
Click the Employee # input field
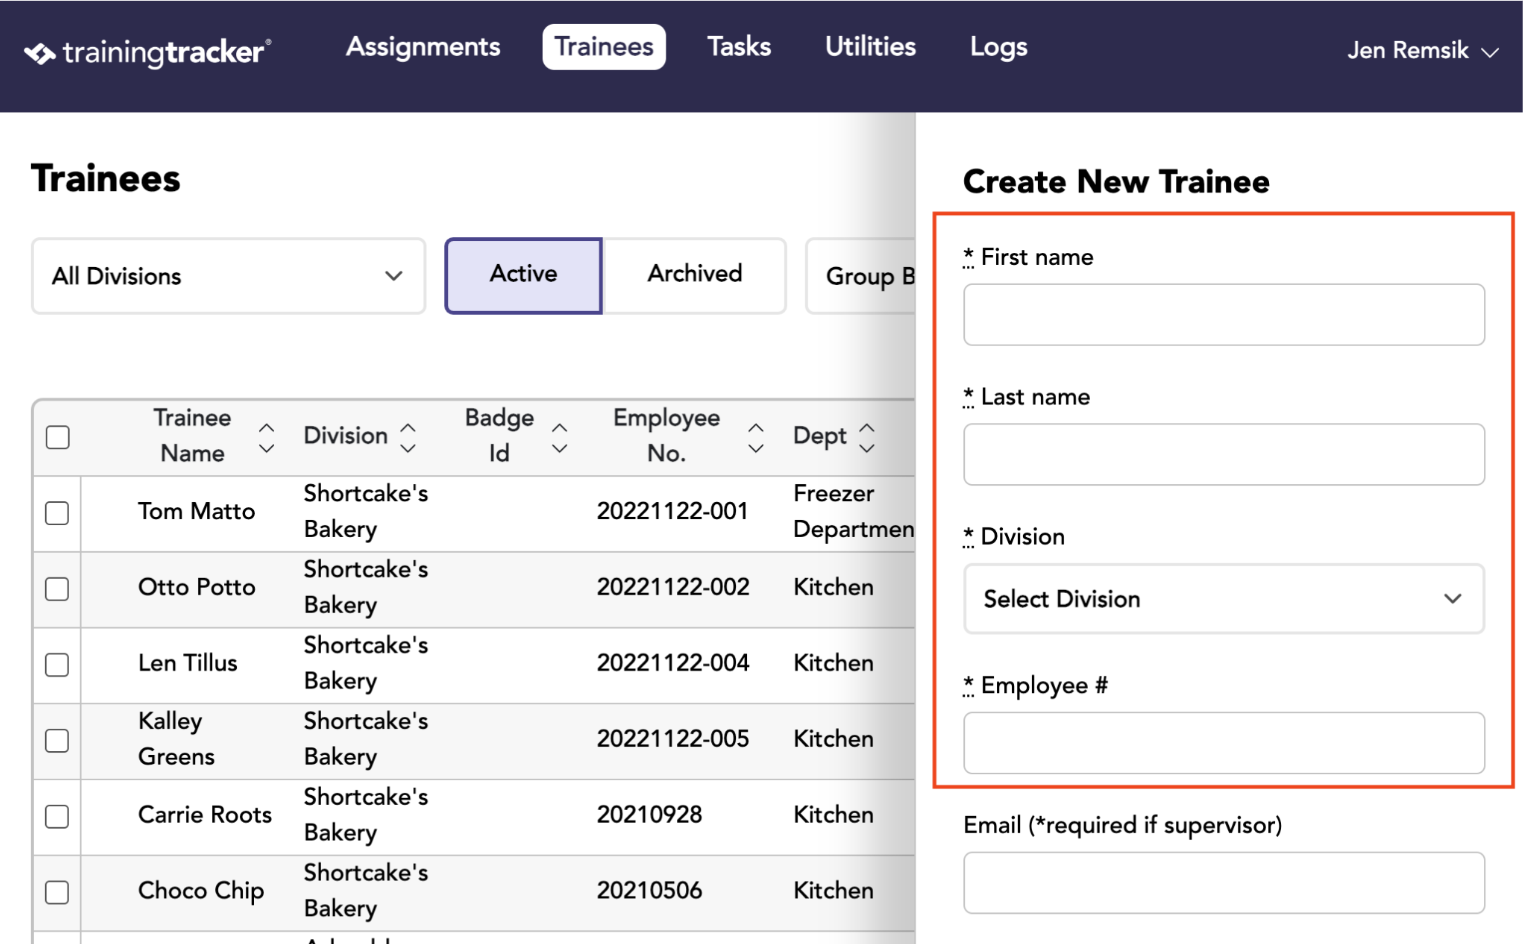1223,743
